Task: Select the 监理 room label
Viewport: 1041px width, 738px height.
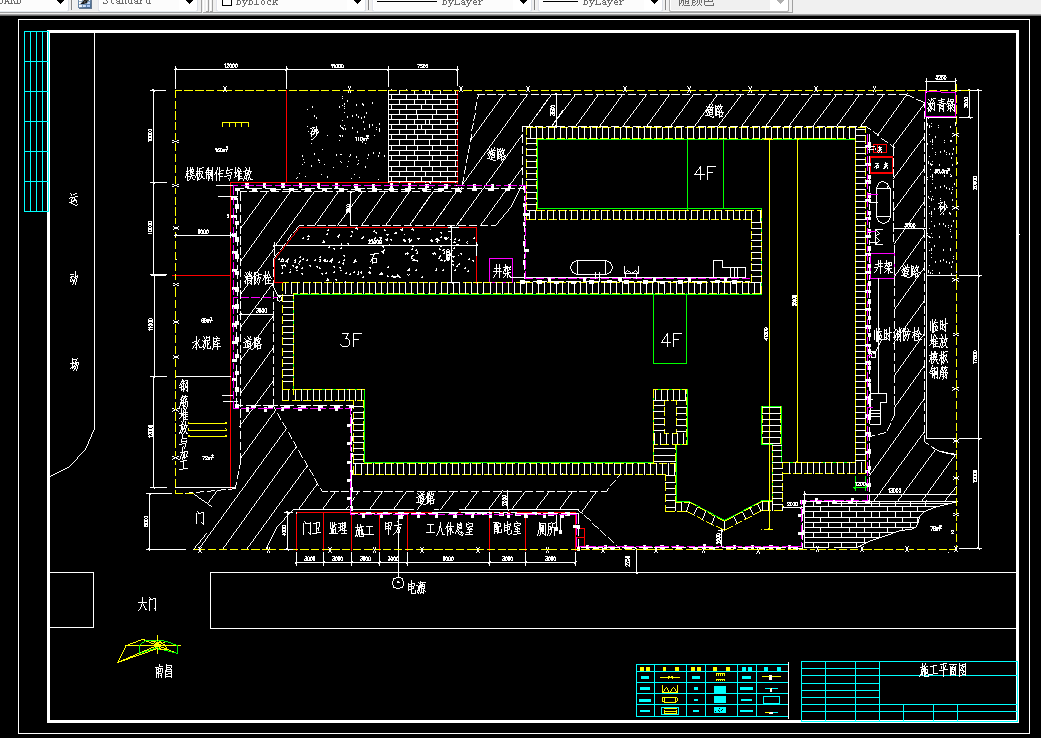Action: click(337, 529)
